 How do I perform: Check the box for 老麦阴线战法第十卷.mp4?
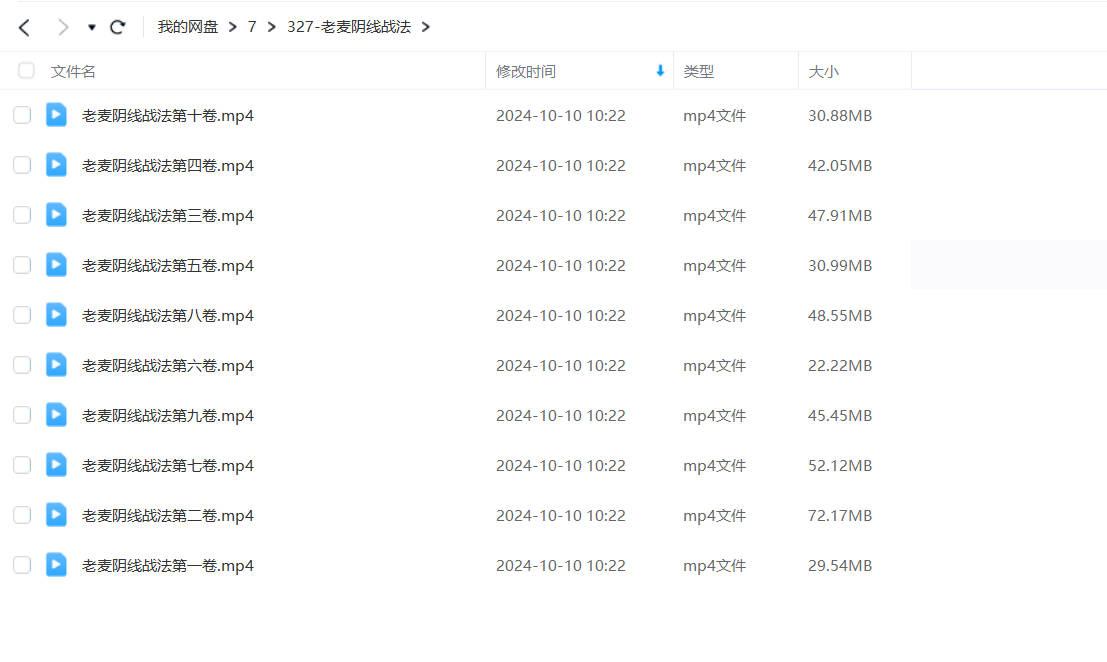[x=23, y=115]
